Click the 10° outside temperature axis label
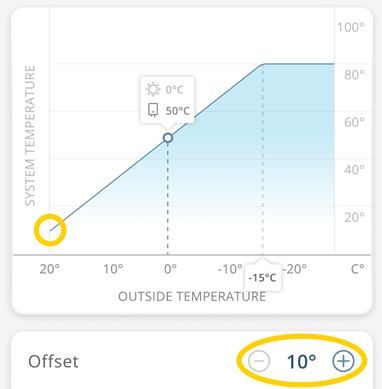The height and width of the screenshot is (389, 382). pyautogui.click(x=113, y=269)
